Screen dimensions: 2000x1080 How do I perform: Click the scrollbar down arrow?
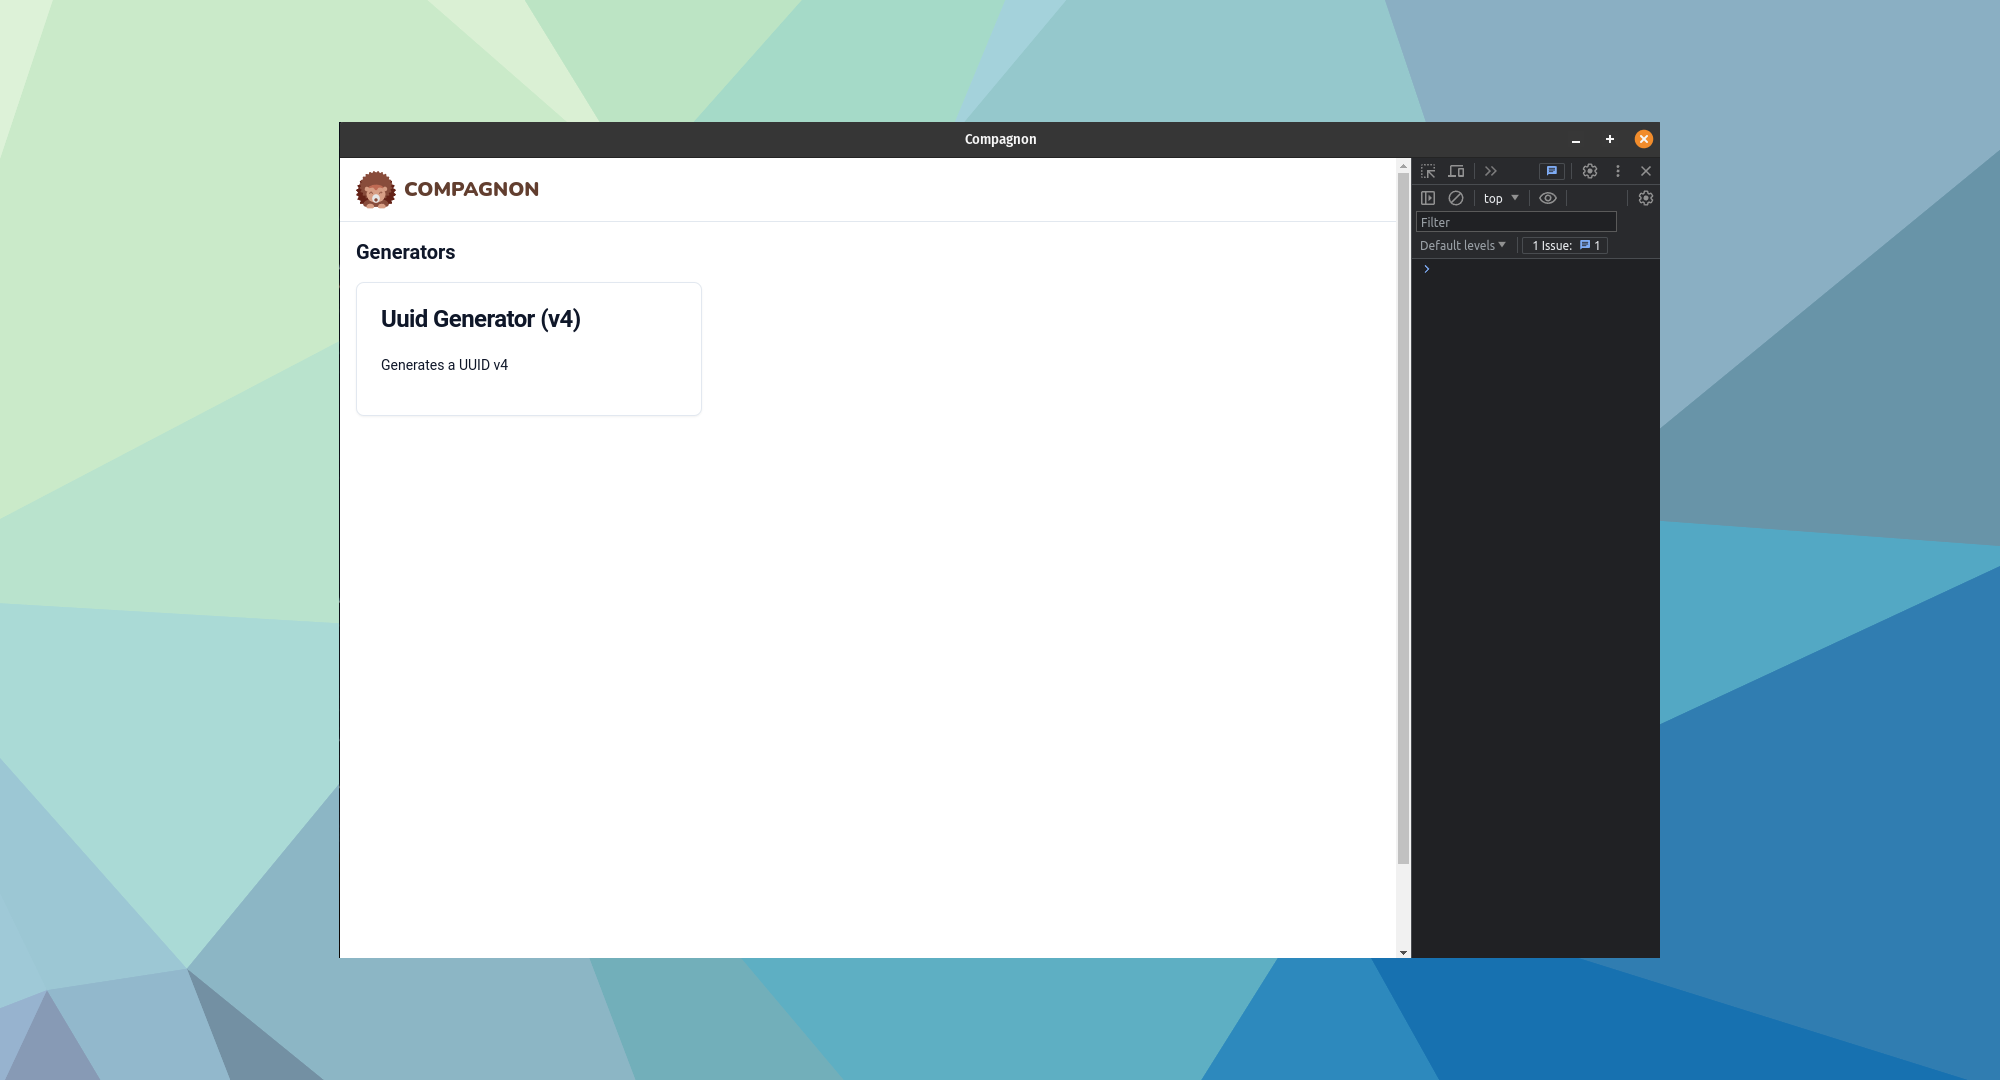point(1403,952)
